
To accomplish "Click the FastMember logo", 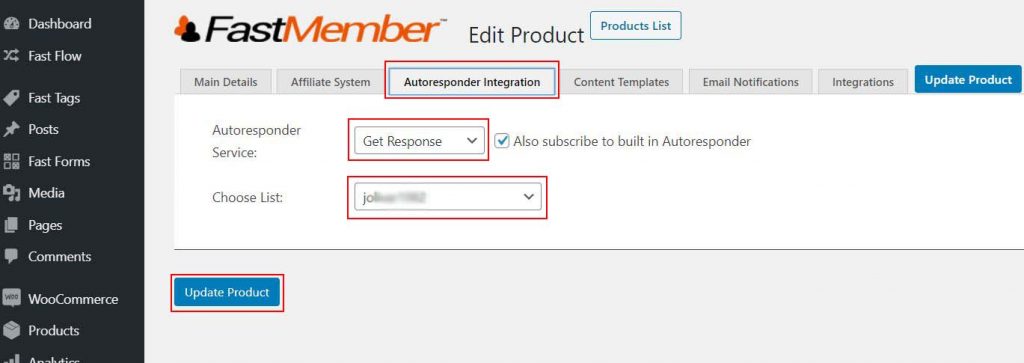I will (x=310, y=30).
